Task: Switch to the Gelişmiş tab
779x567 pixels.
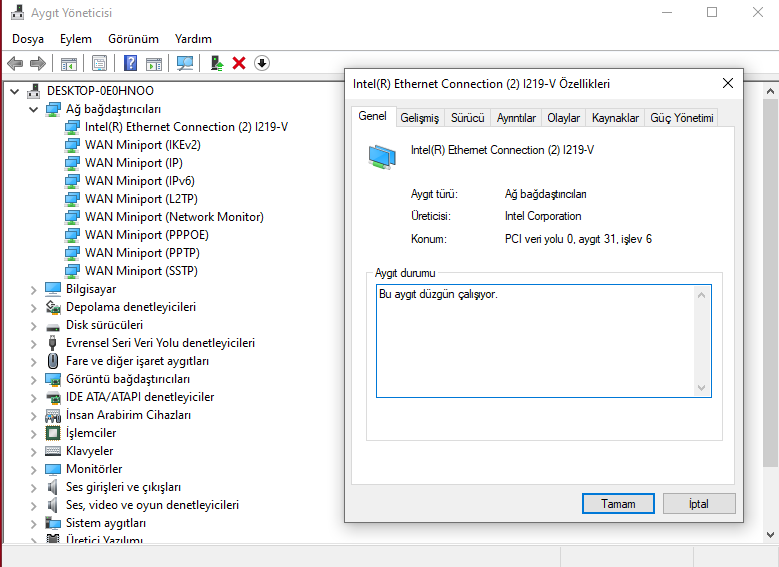Action: pos(420,118)
